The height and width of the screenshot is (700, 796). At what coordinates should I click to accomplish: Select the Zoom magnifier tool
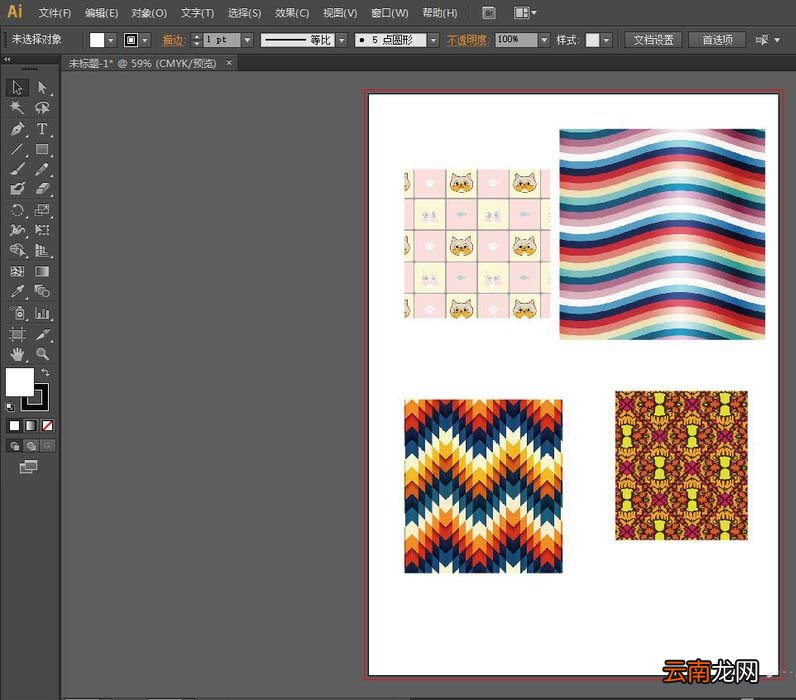coord(42,354)
